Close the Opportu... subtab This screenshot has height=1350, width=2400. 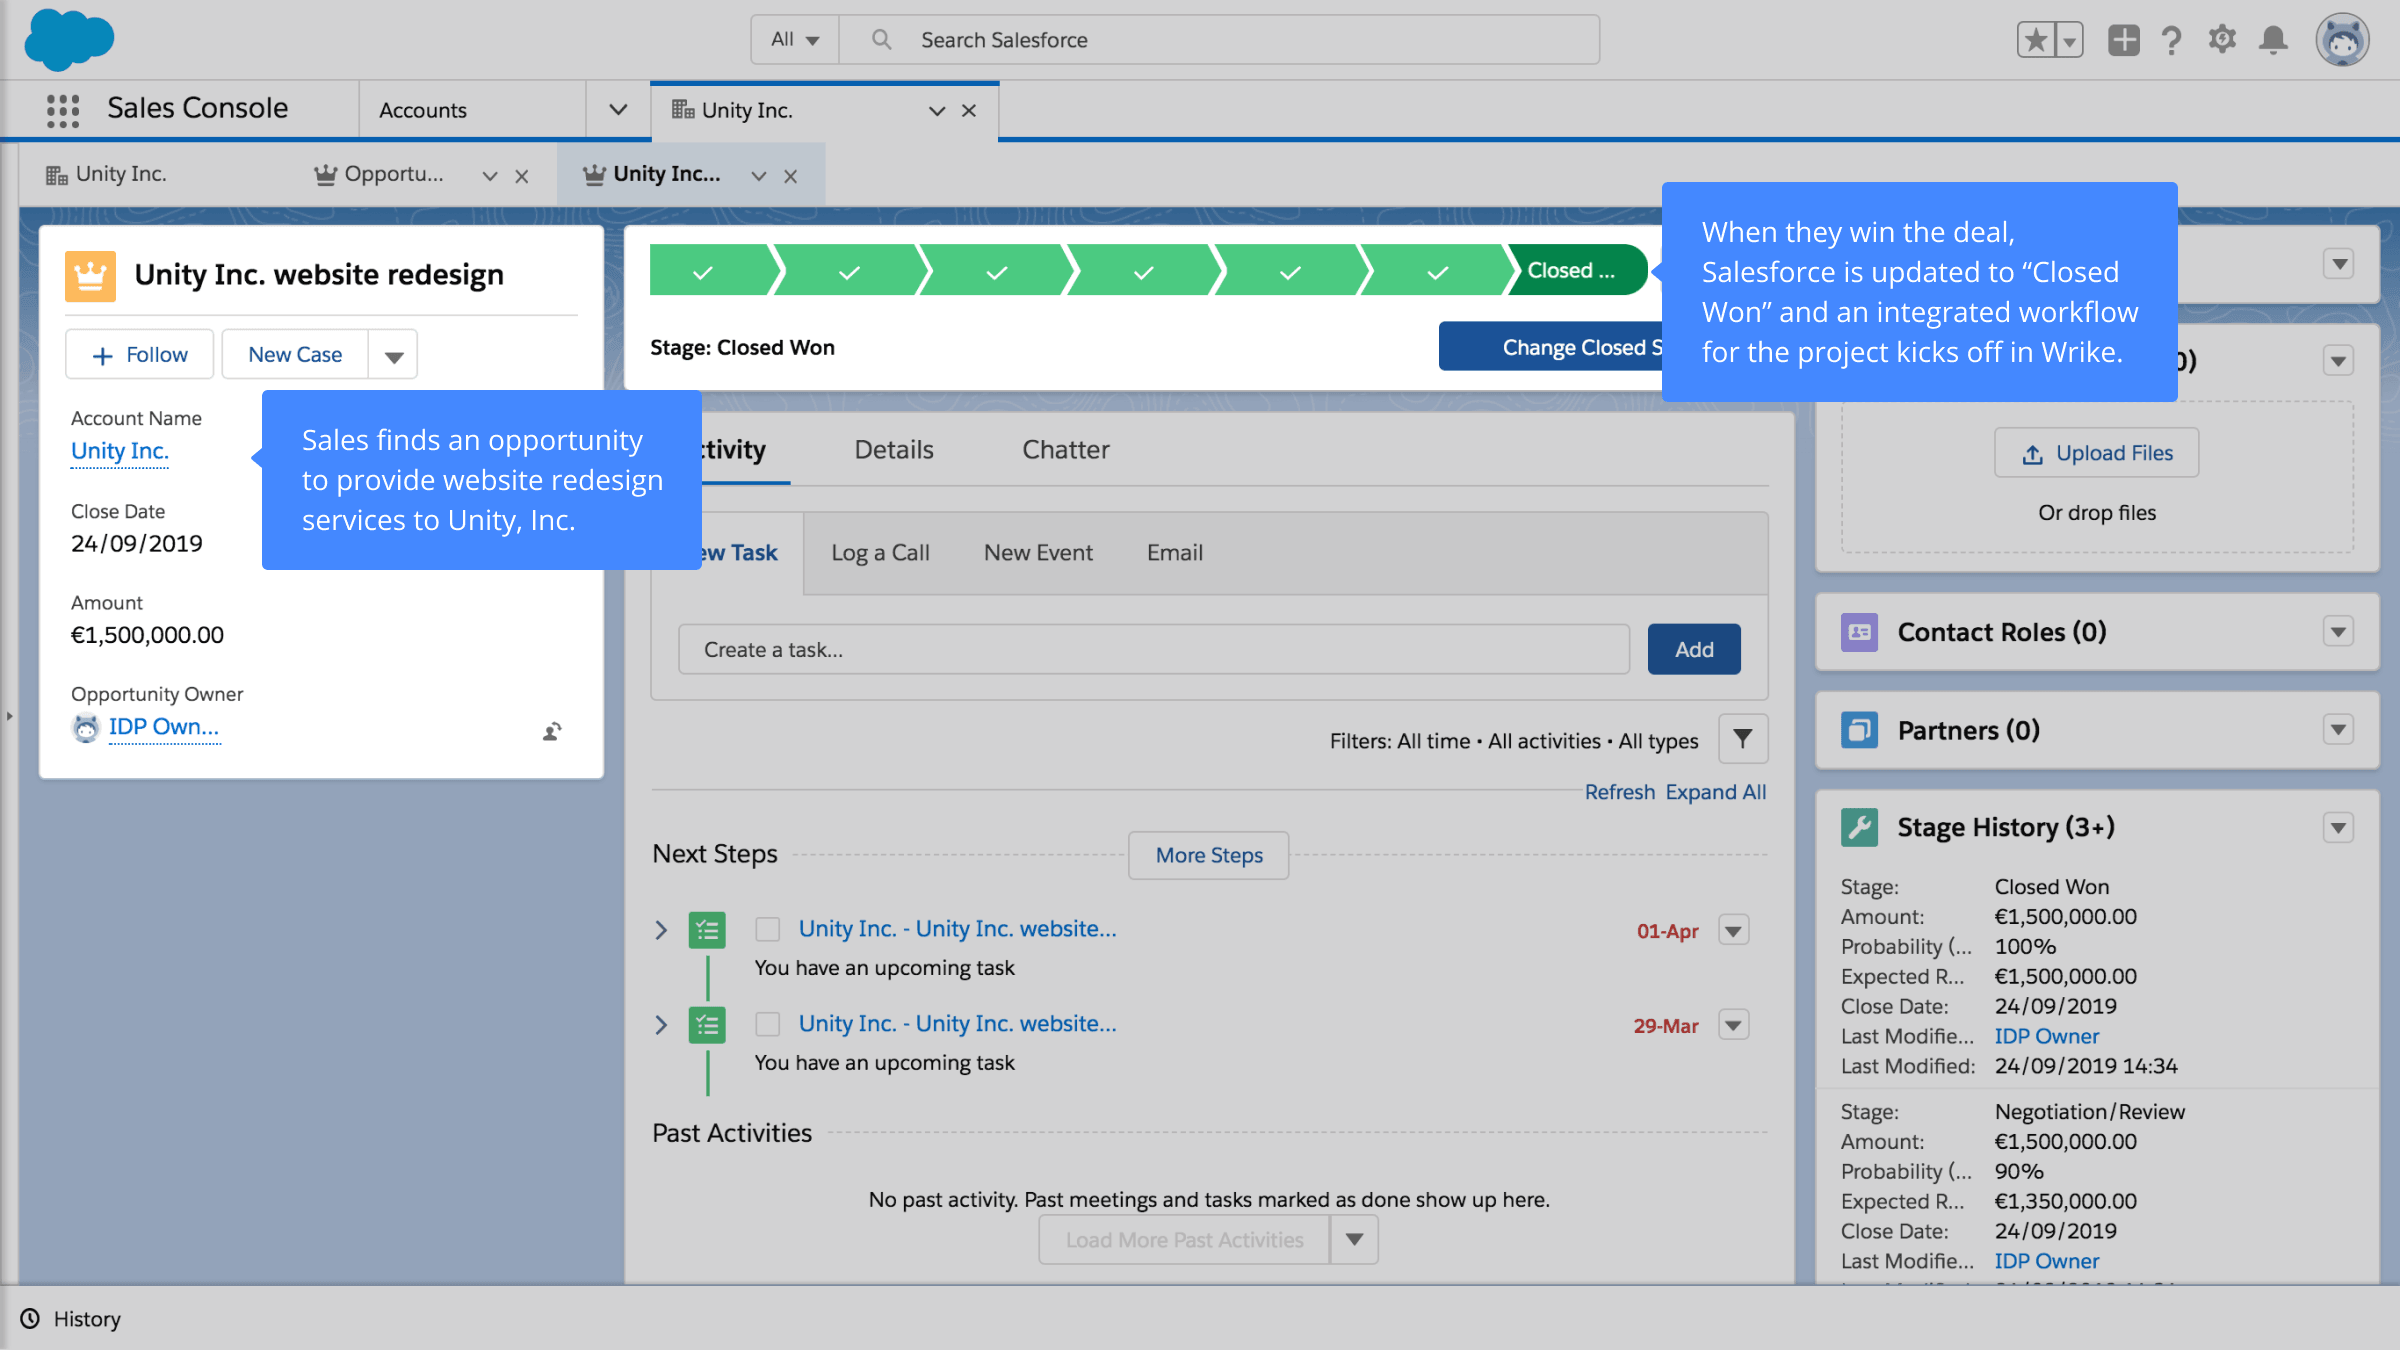tap(522, 176)
